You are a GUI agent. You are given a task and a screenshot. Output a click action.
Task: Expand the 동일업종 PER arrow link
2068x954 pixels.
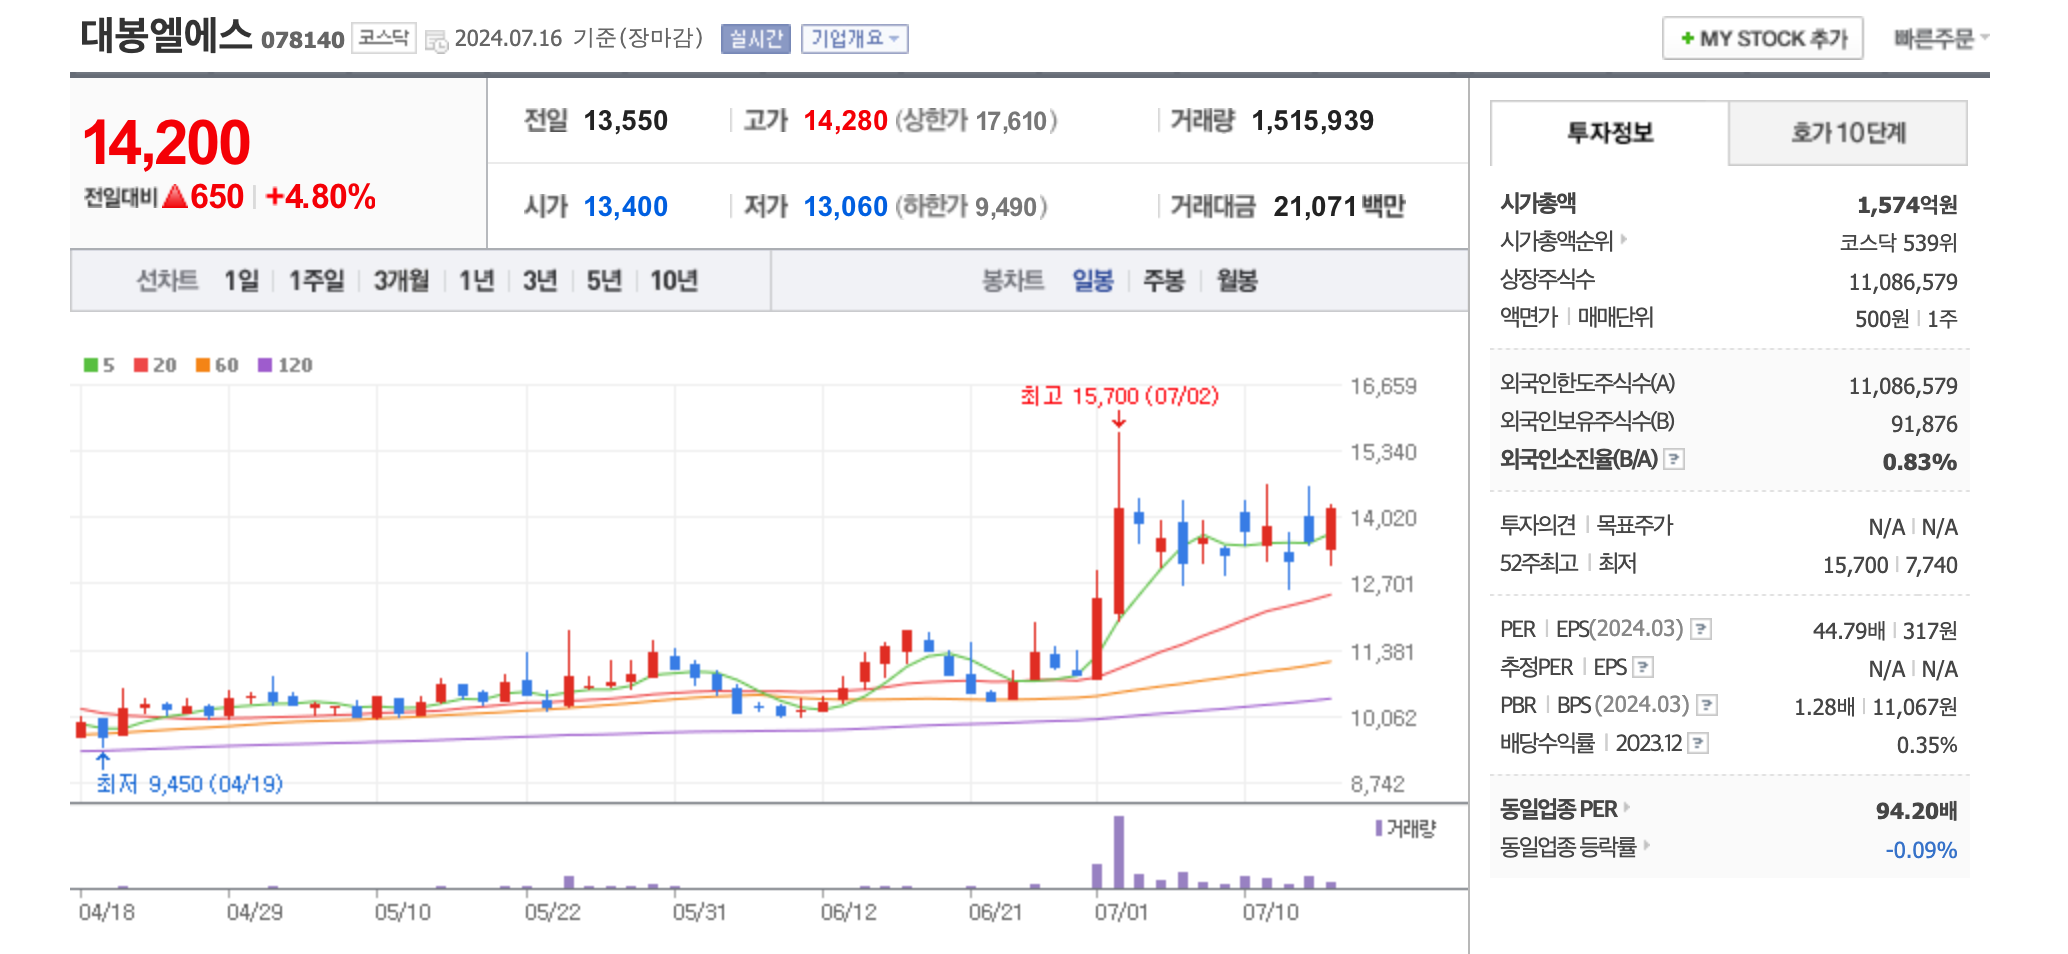coord(1627,807)
